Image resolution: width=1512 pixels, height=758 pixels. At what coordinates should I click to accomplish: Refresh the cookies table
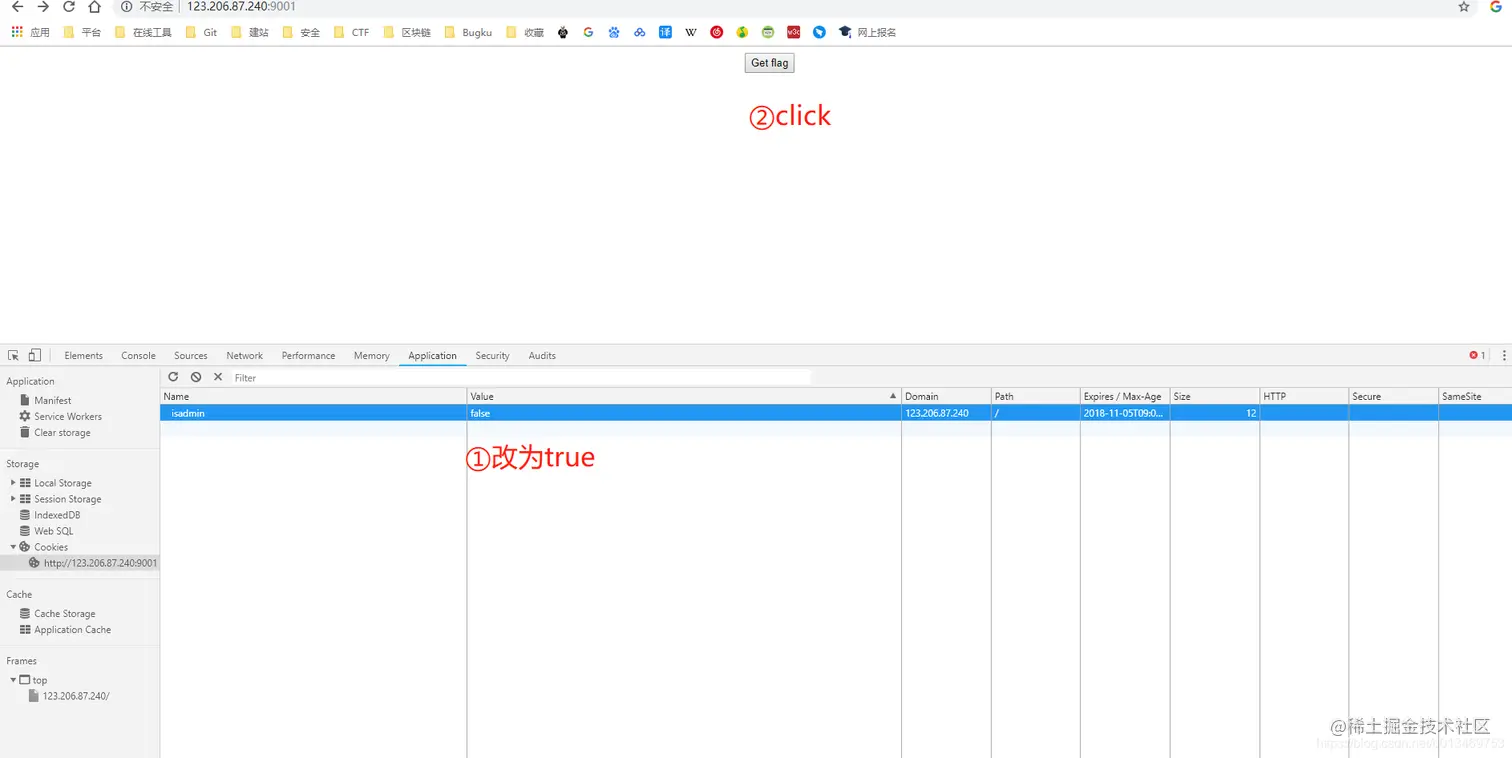tap(173, 377)
